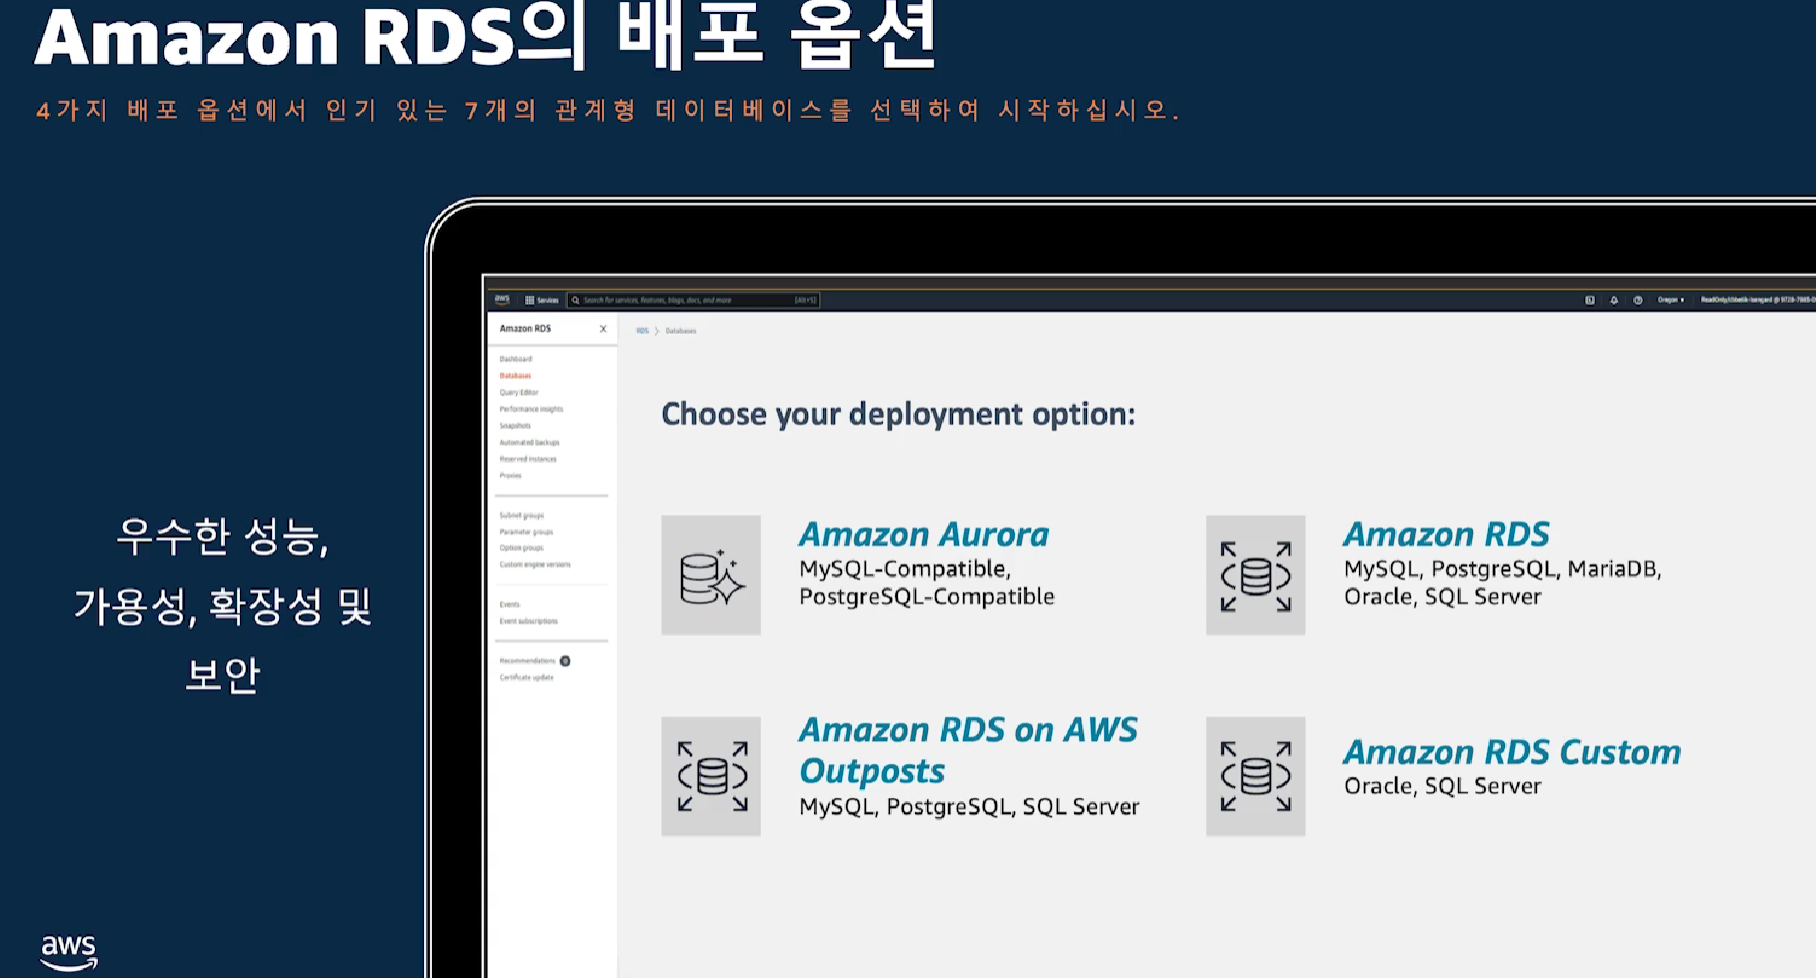The image size is (1816, 978).
Task: Select Databases in RDS sidebar
Action: [515, 376]
